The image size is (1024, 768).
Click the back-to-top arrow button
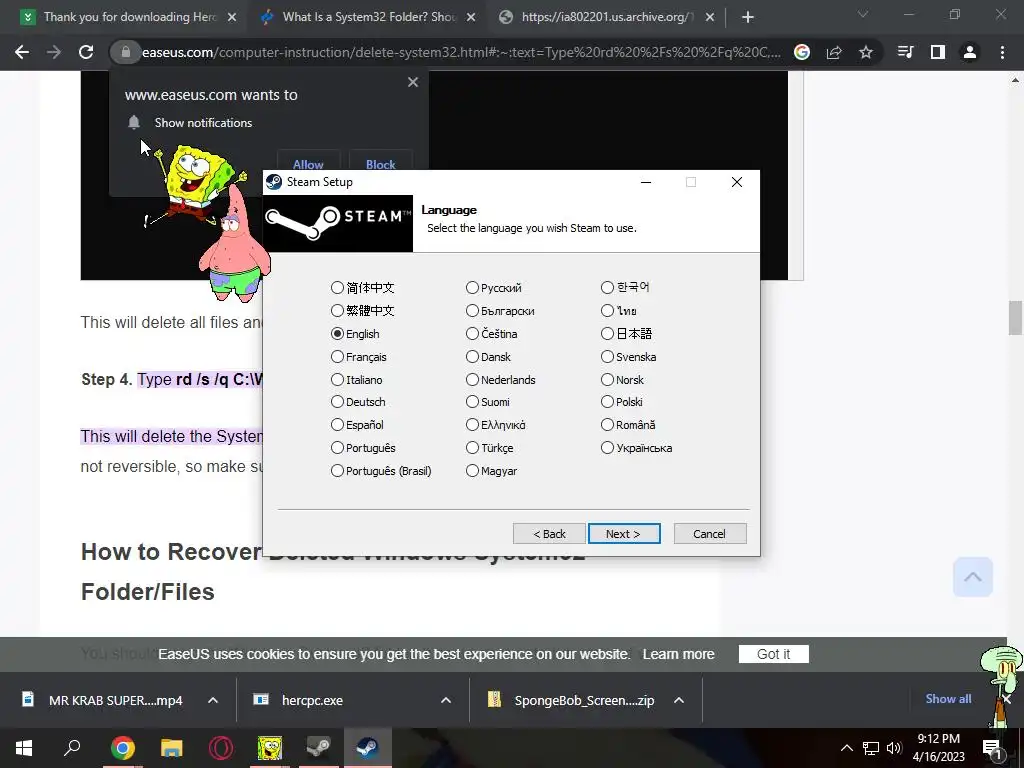click(x=973, y=577)
